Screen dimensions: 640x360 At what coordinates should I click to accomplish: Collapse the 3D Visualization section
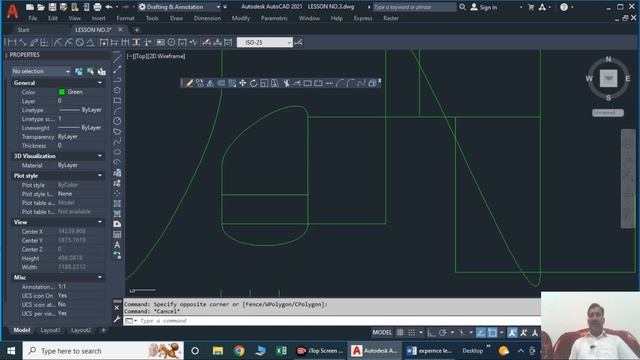tap(100, 156)
